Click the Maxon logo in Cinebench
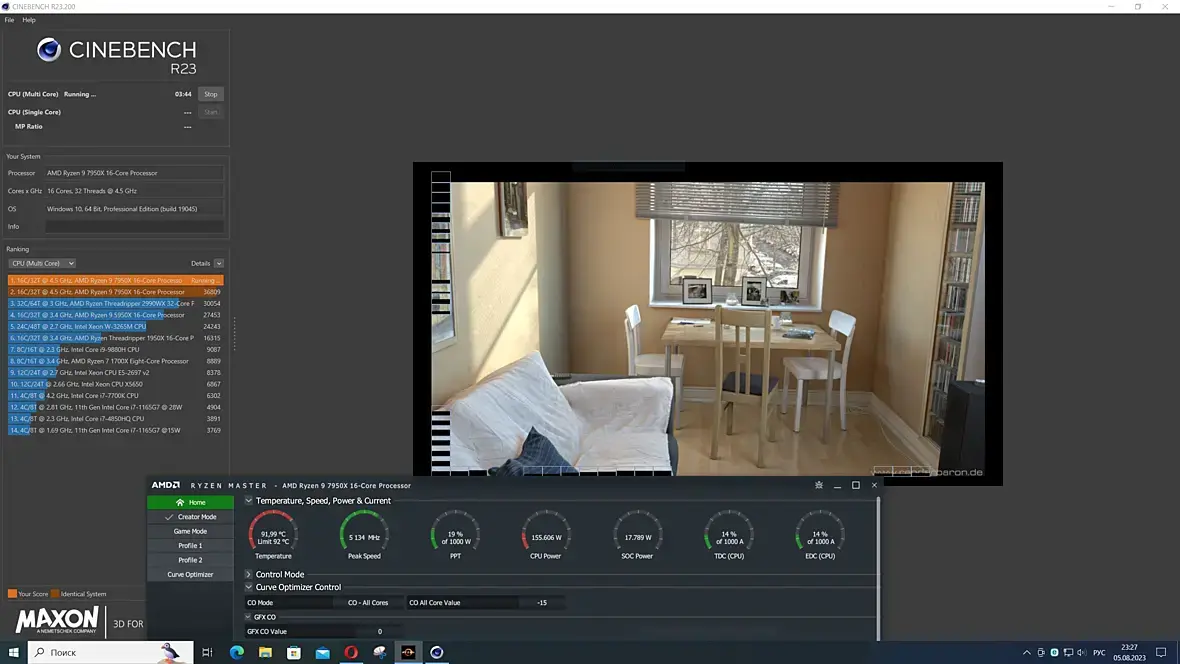The image size is (1180, 664). tap(57, 621)
